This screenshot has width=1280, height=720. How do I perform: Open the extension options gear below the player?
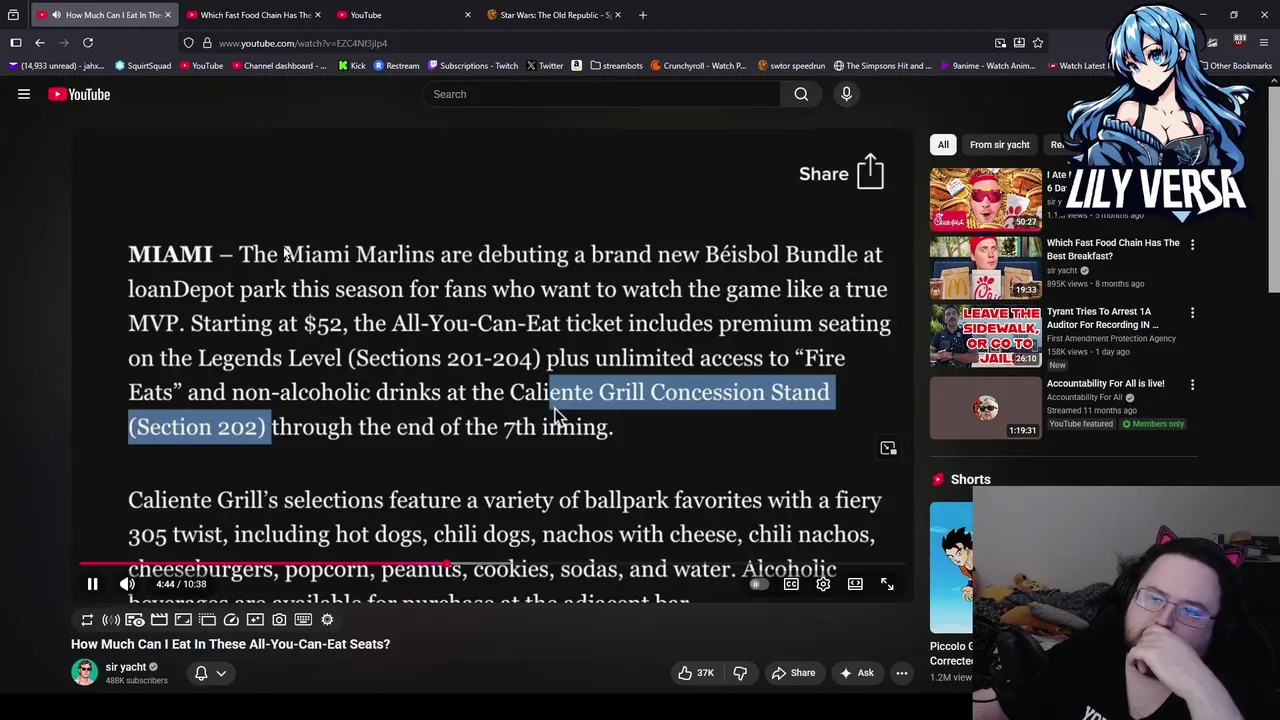[327, 620]
